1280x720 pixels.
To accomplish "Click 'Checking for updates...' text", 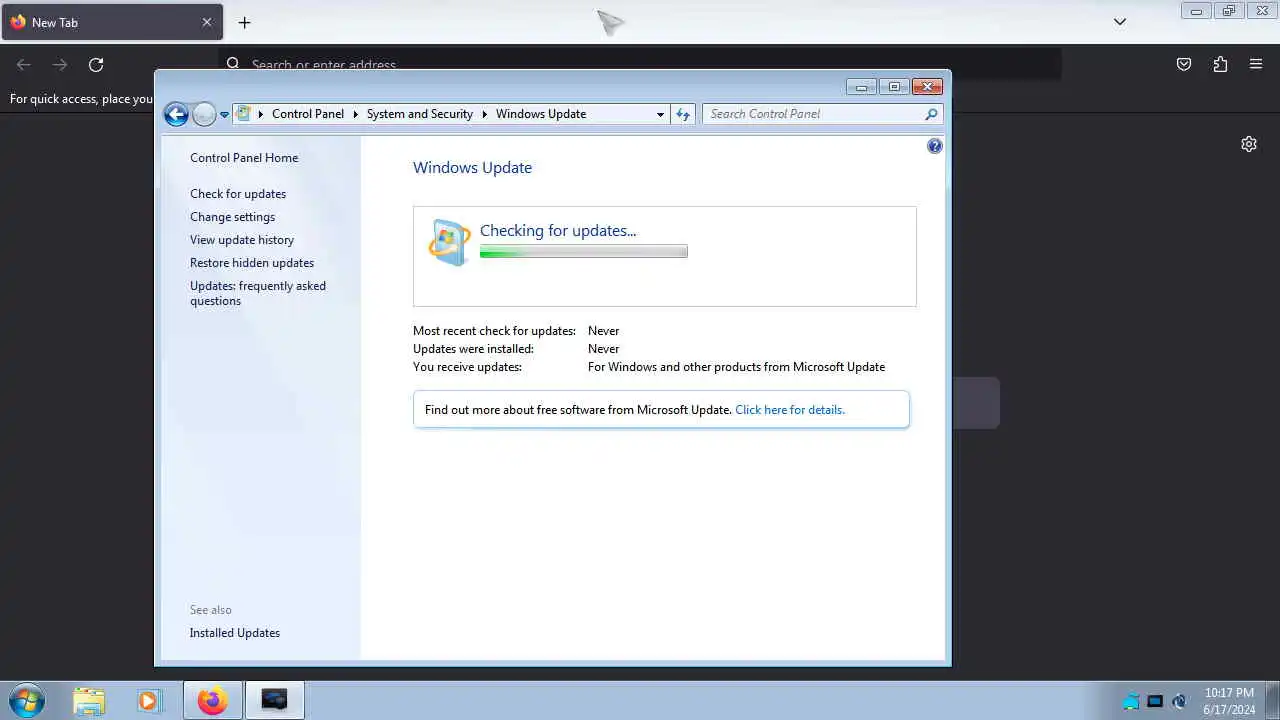I will coord(558,231).
